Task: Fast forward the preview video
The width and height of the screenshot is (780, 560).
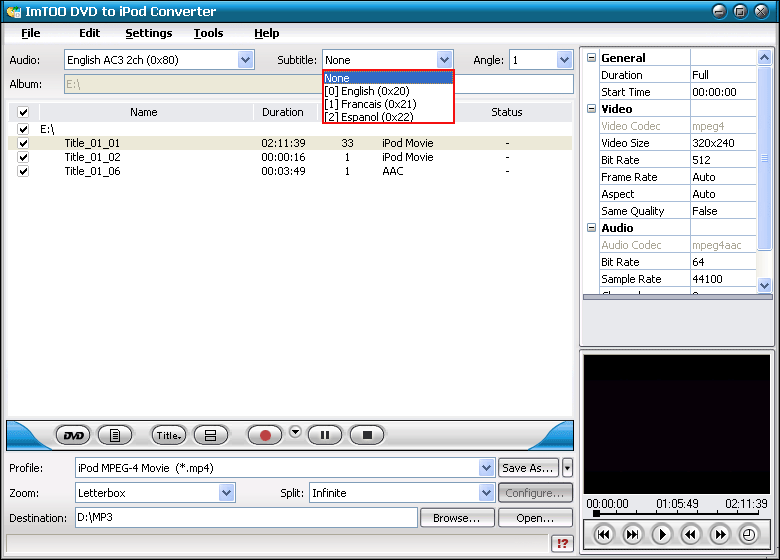Action: 720,535
